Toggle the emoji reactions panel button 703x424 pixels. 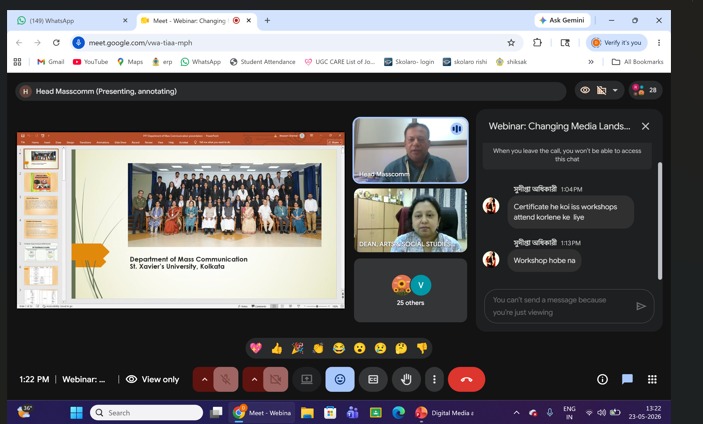(340, 379)
